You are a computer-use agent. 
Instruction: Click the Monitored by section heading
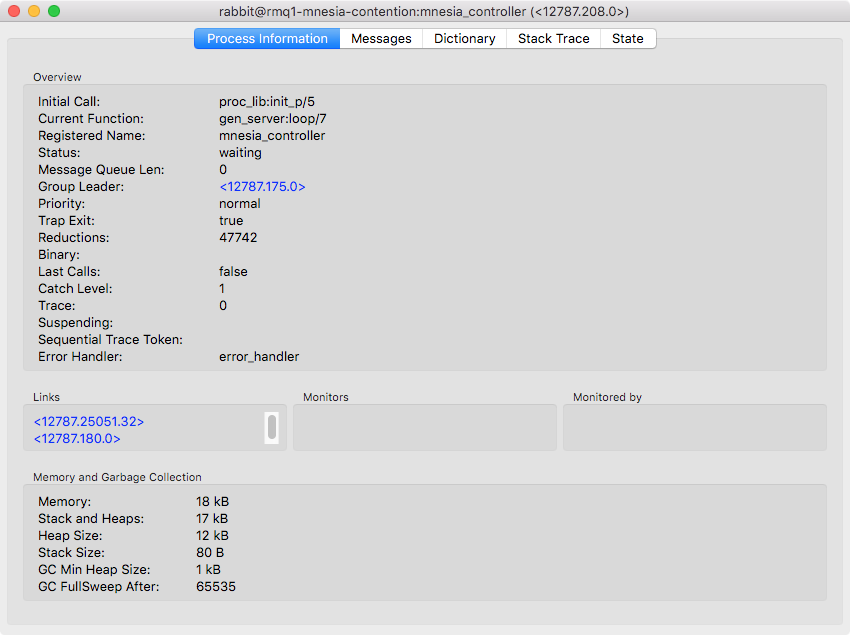pyautogui.click(x=607, y=397)
